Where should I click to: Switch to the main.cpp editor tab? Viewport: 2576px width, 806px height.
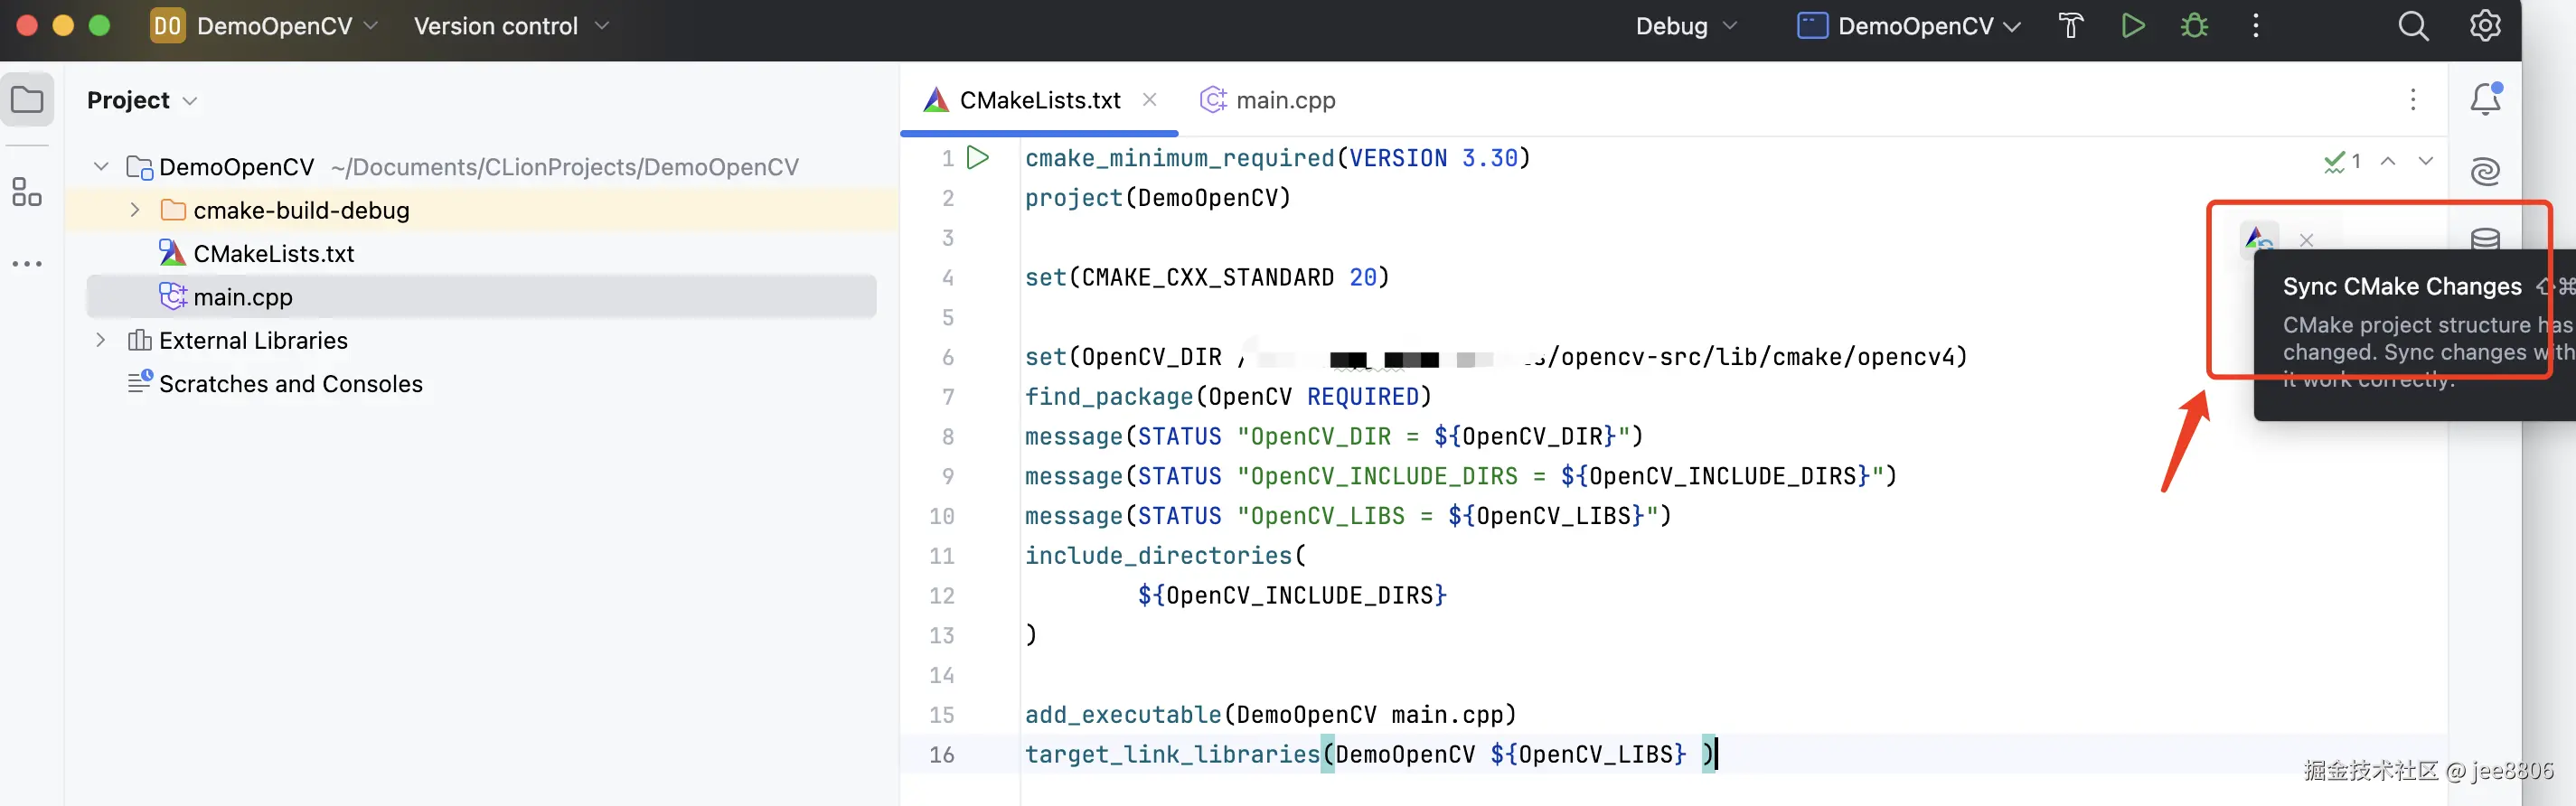[x=1267, y=100]
